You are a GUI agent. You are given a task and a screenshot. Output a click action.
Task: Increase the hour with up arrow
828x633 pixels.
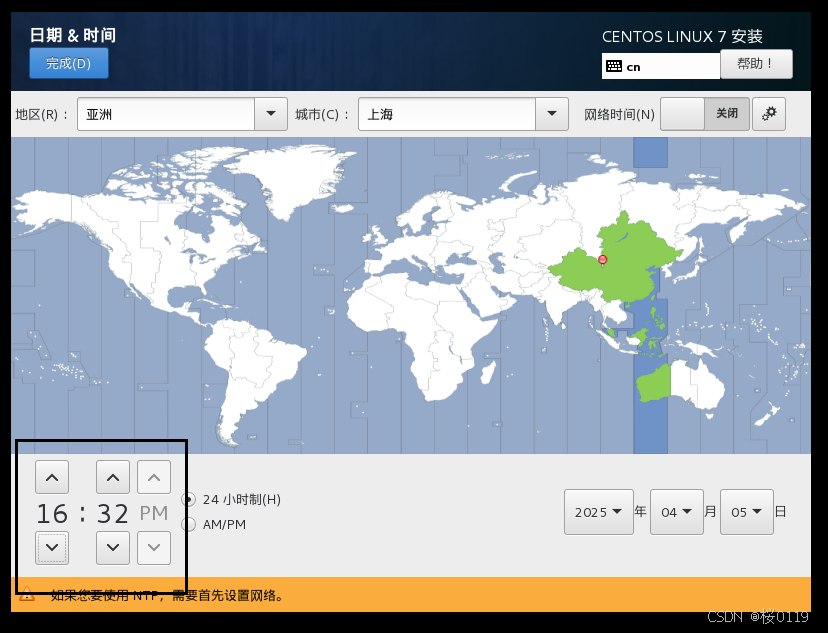click(x=52, y=477)
